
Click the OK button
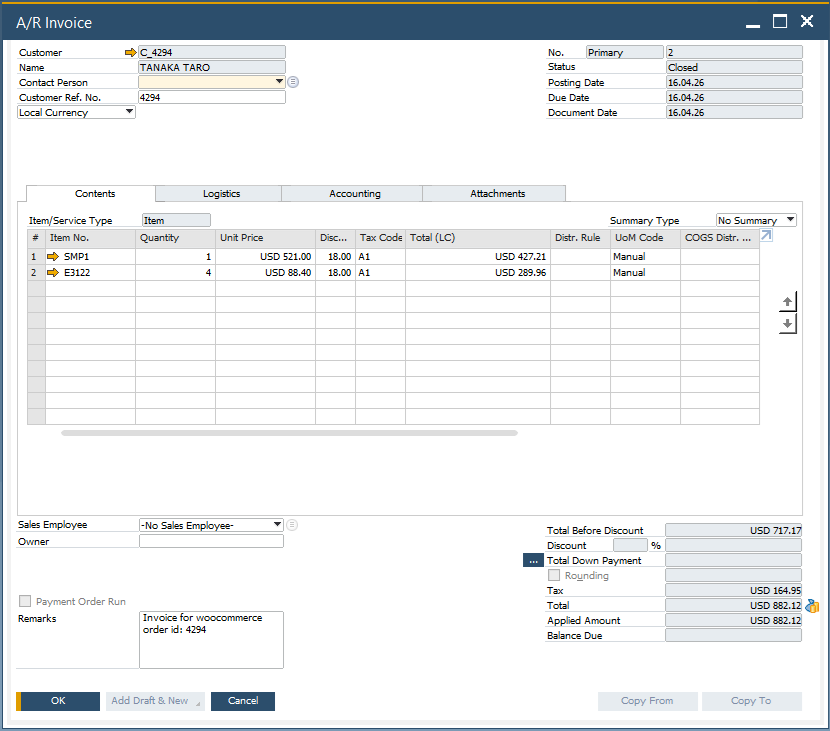click(x=58, y=701)
